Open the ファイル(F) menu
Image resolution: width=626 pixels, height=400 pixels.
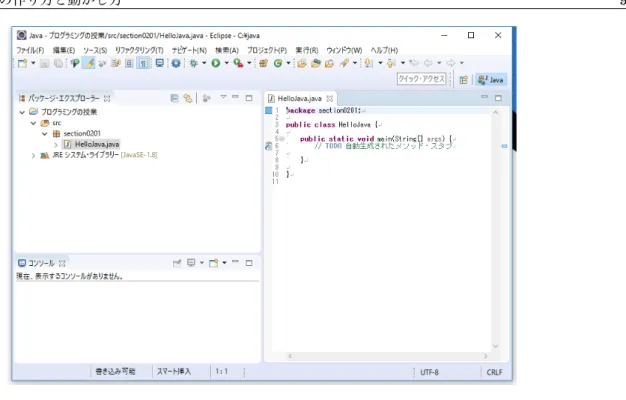click(x=30, y=50)
